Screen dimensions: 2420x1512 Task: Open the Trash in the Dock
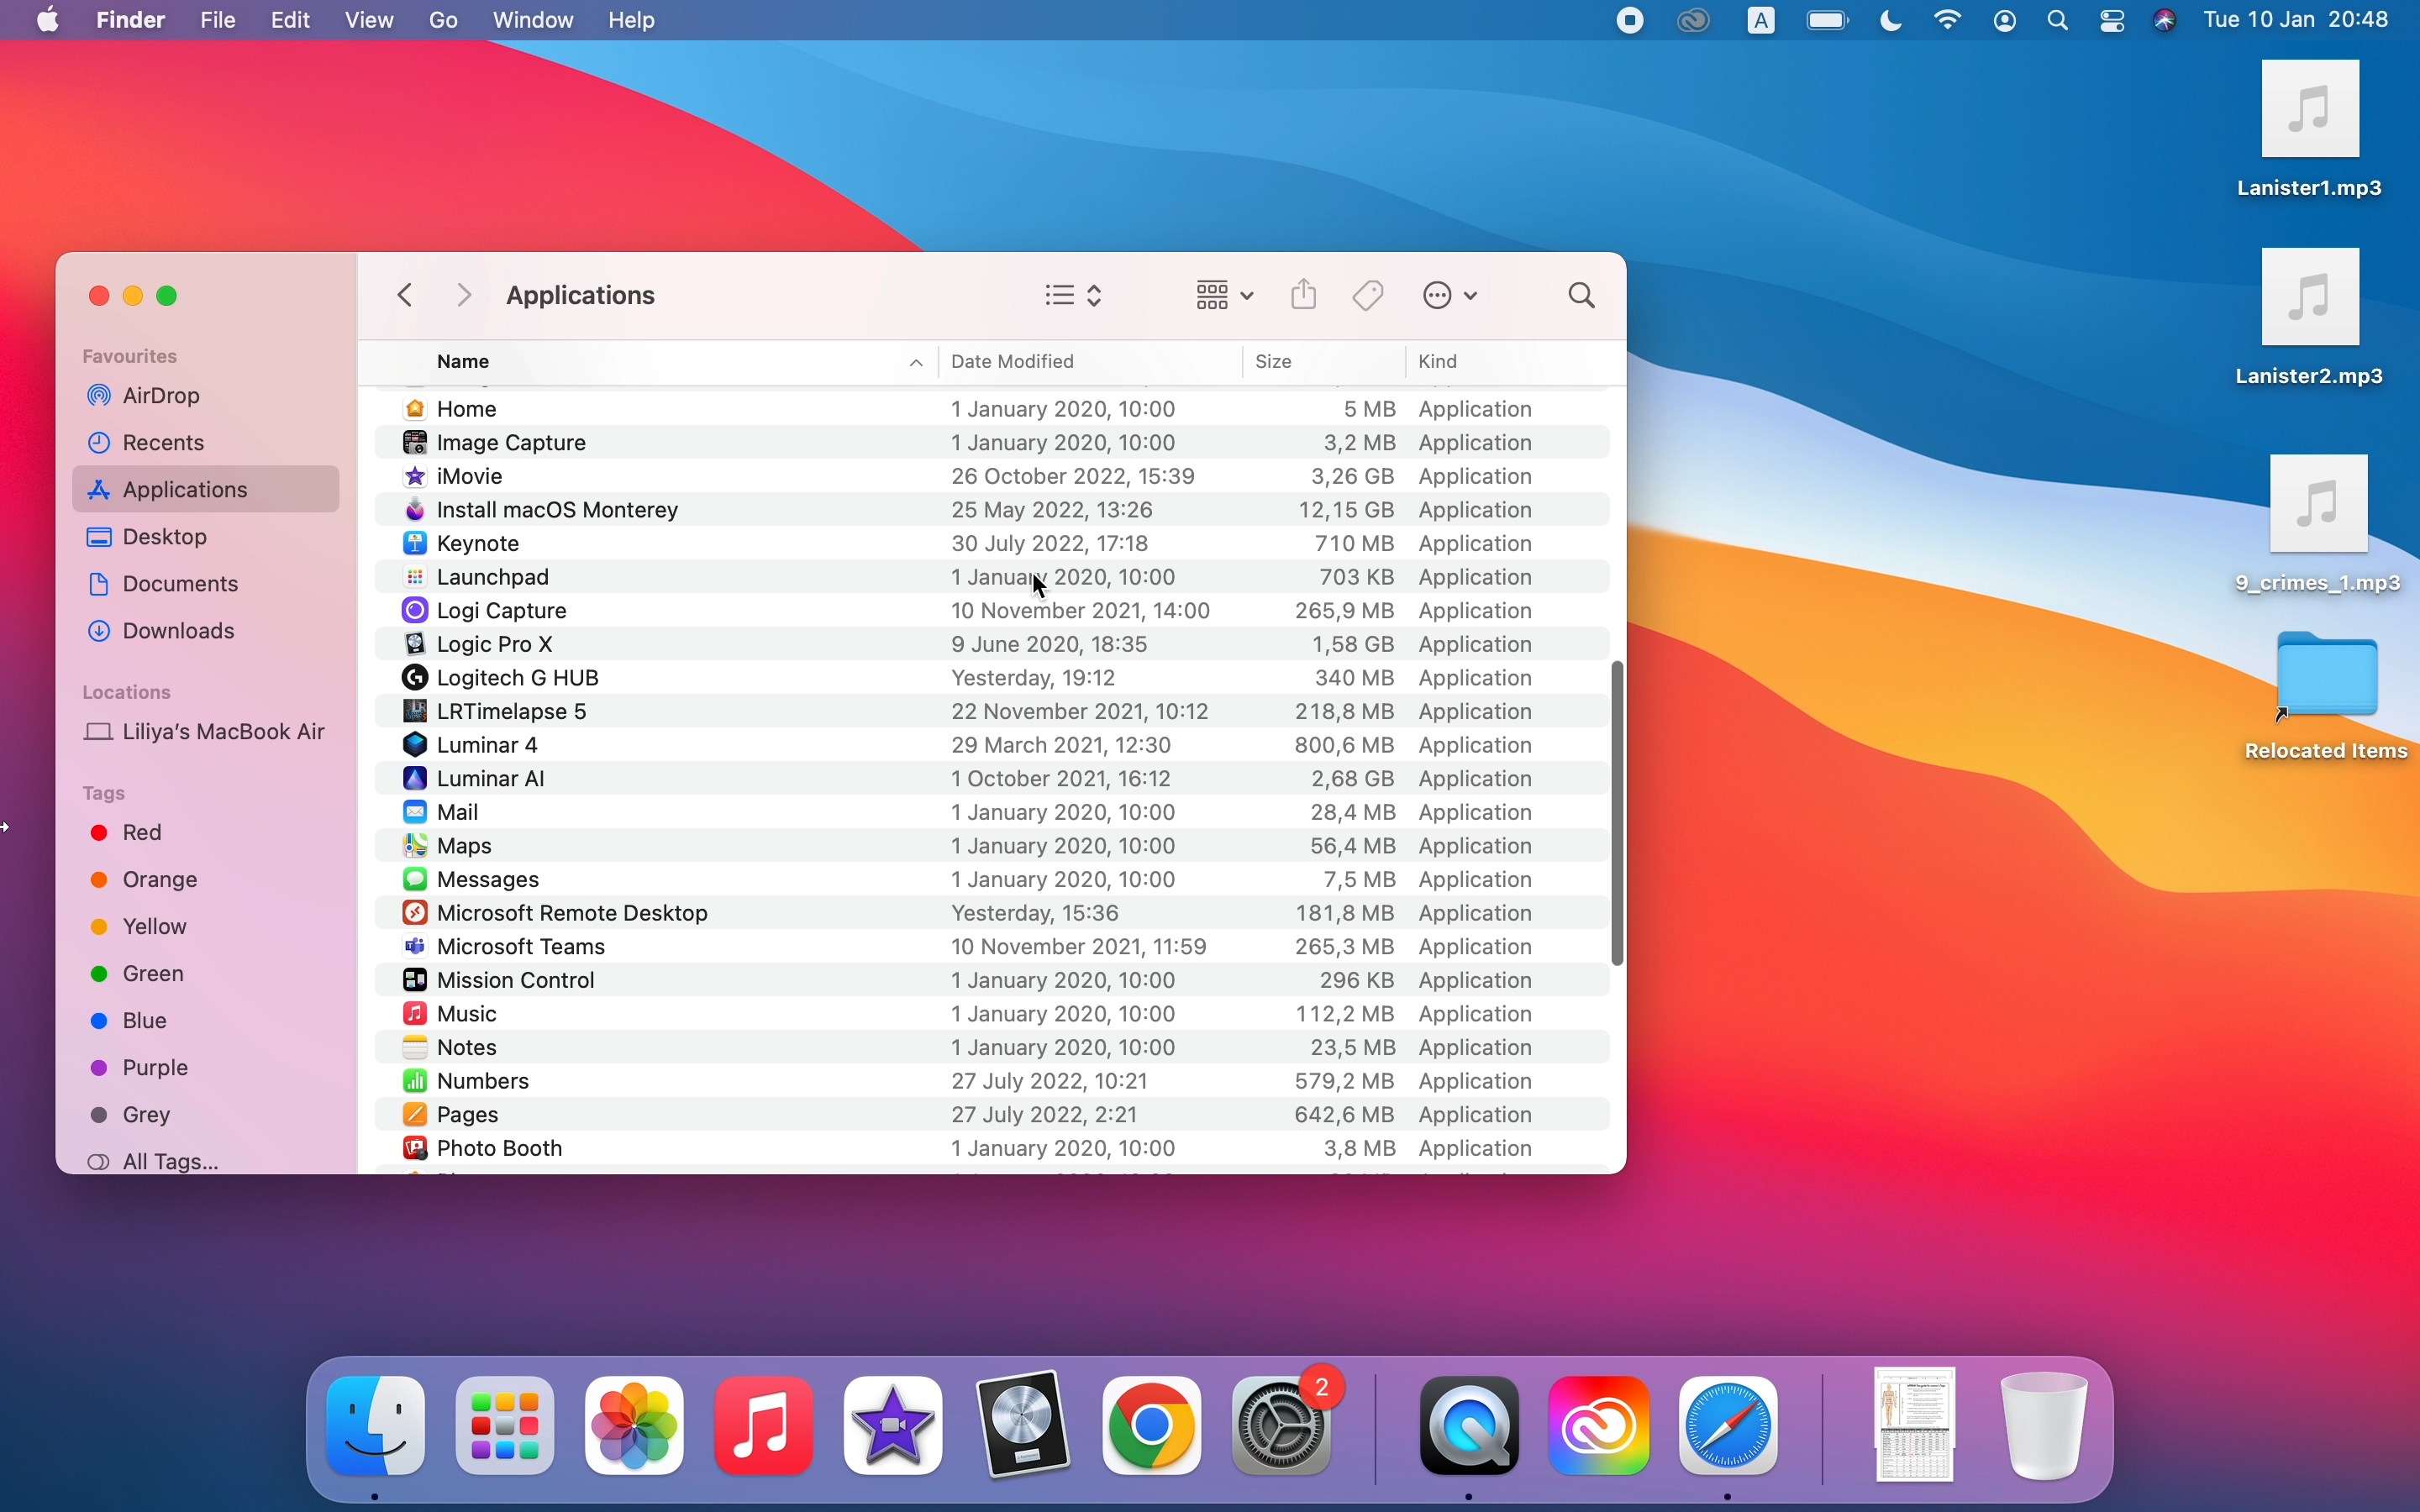point(2046,1426)
